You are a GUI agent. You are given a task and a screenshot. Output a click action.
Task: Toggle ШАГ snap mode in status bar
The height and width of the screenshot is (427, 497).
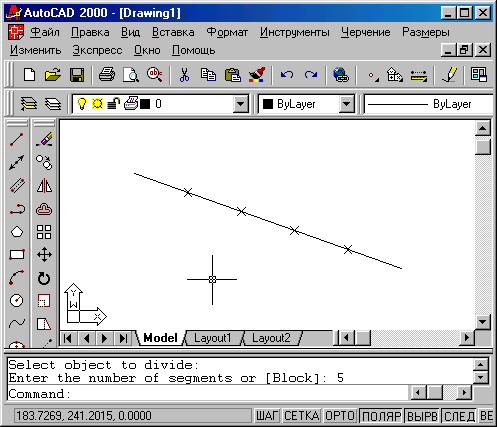coord(267,416)
